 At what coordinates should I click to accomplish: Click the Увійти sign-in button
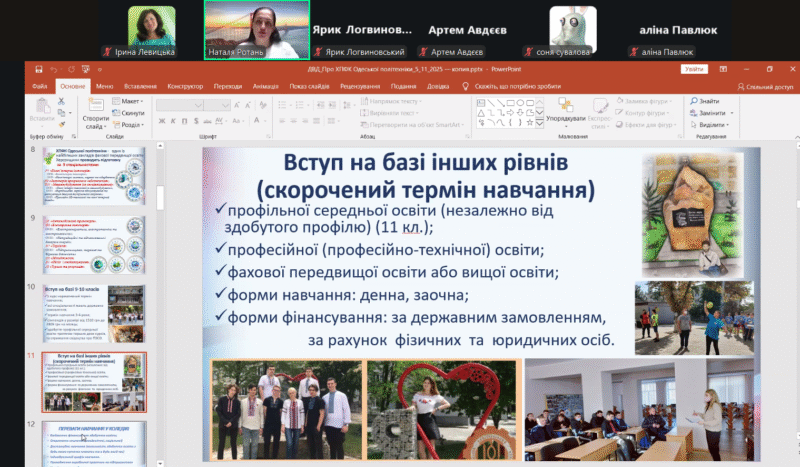(x=693, y=69)
